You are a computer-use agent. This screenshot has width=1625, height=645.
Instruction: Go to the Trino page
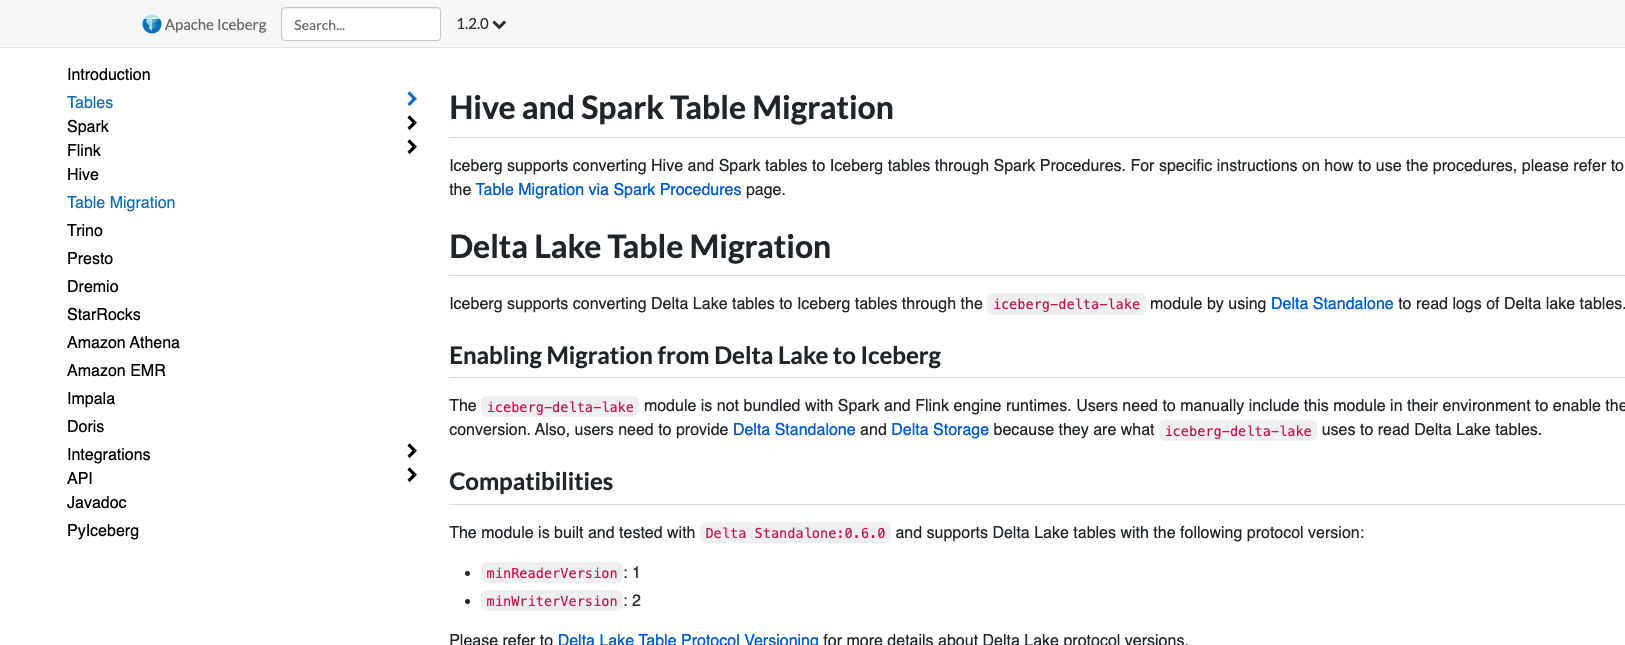coord(85,230)
